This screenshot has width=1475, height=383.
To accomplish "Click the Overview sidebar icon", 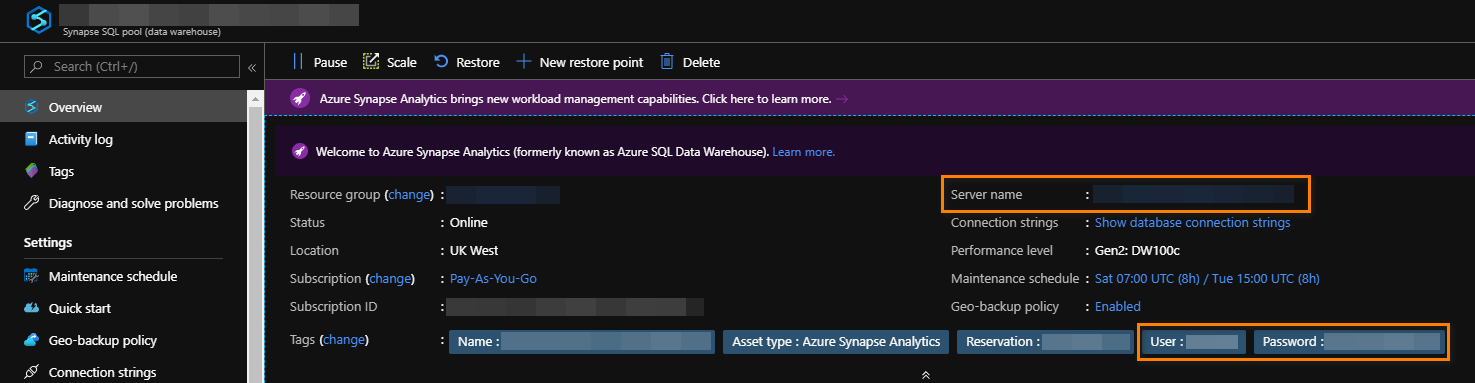I will (x=31, y=107).
